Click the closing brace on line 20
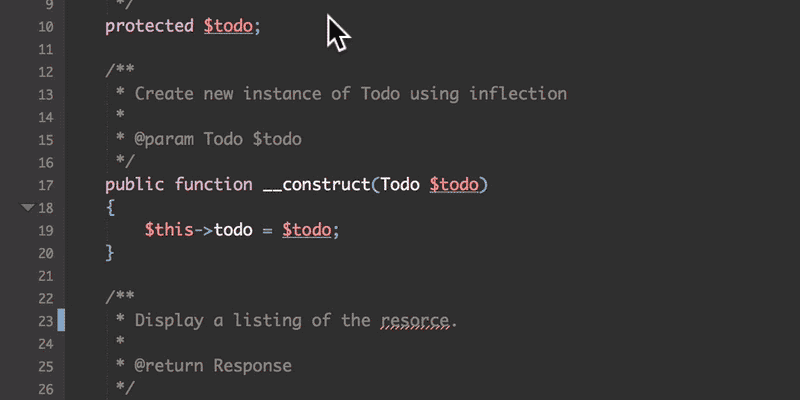 [110, 253]
